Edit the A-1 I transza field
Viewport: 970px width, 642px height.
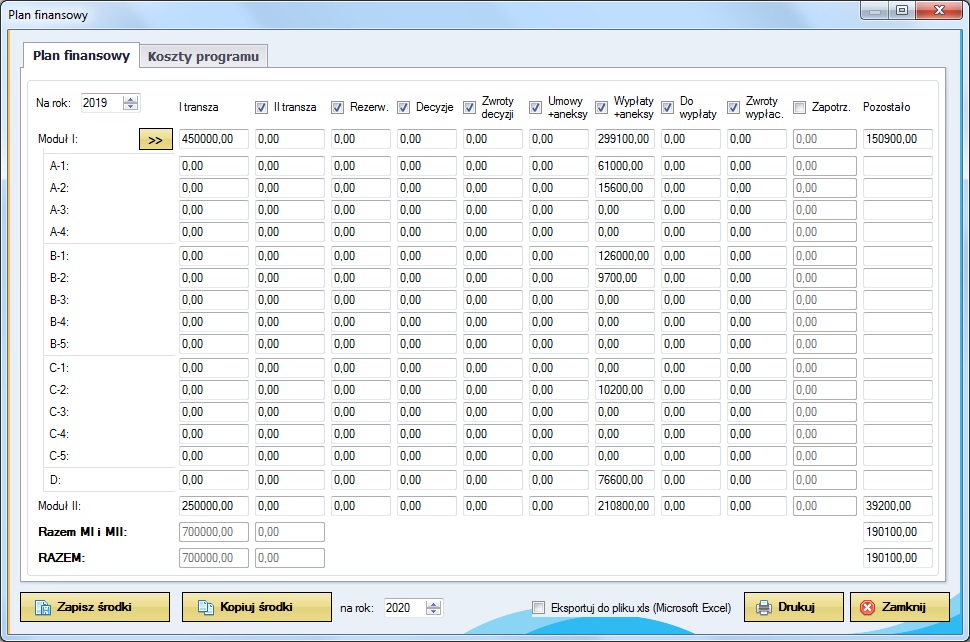[213, 166]
